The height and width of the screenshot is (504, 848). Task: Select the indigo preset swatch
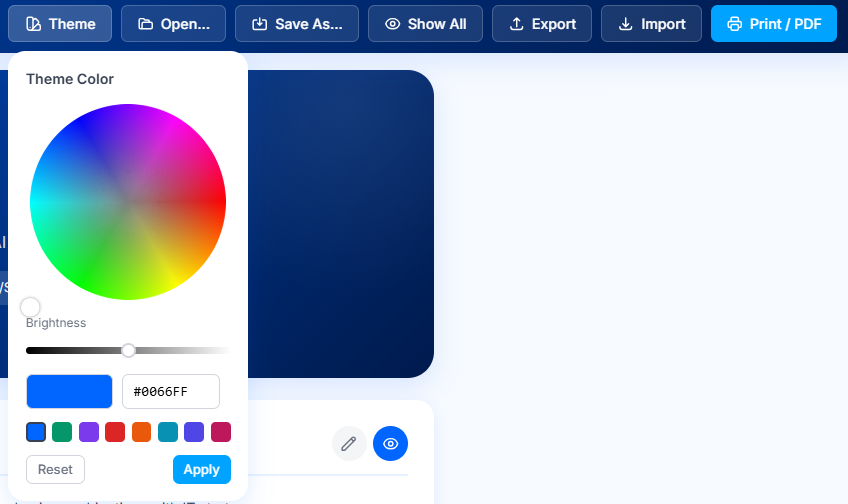coord(194,432)
